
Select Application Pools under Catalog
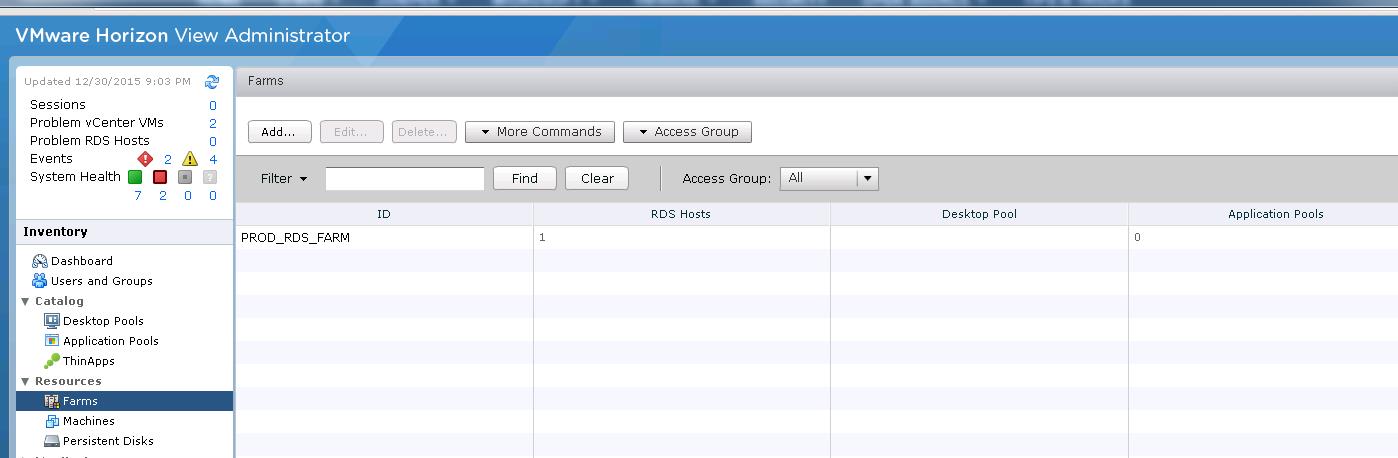[x=110, y=341]
